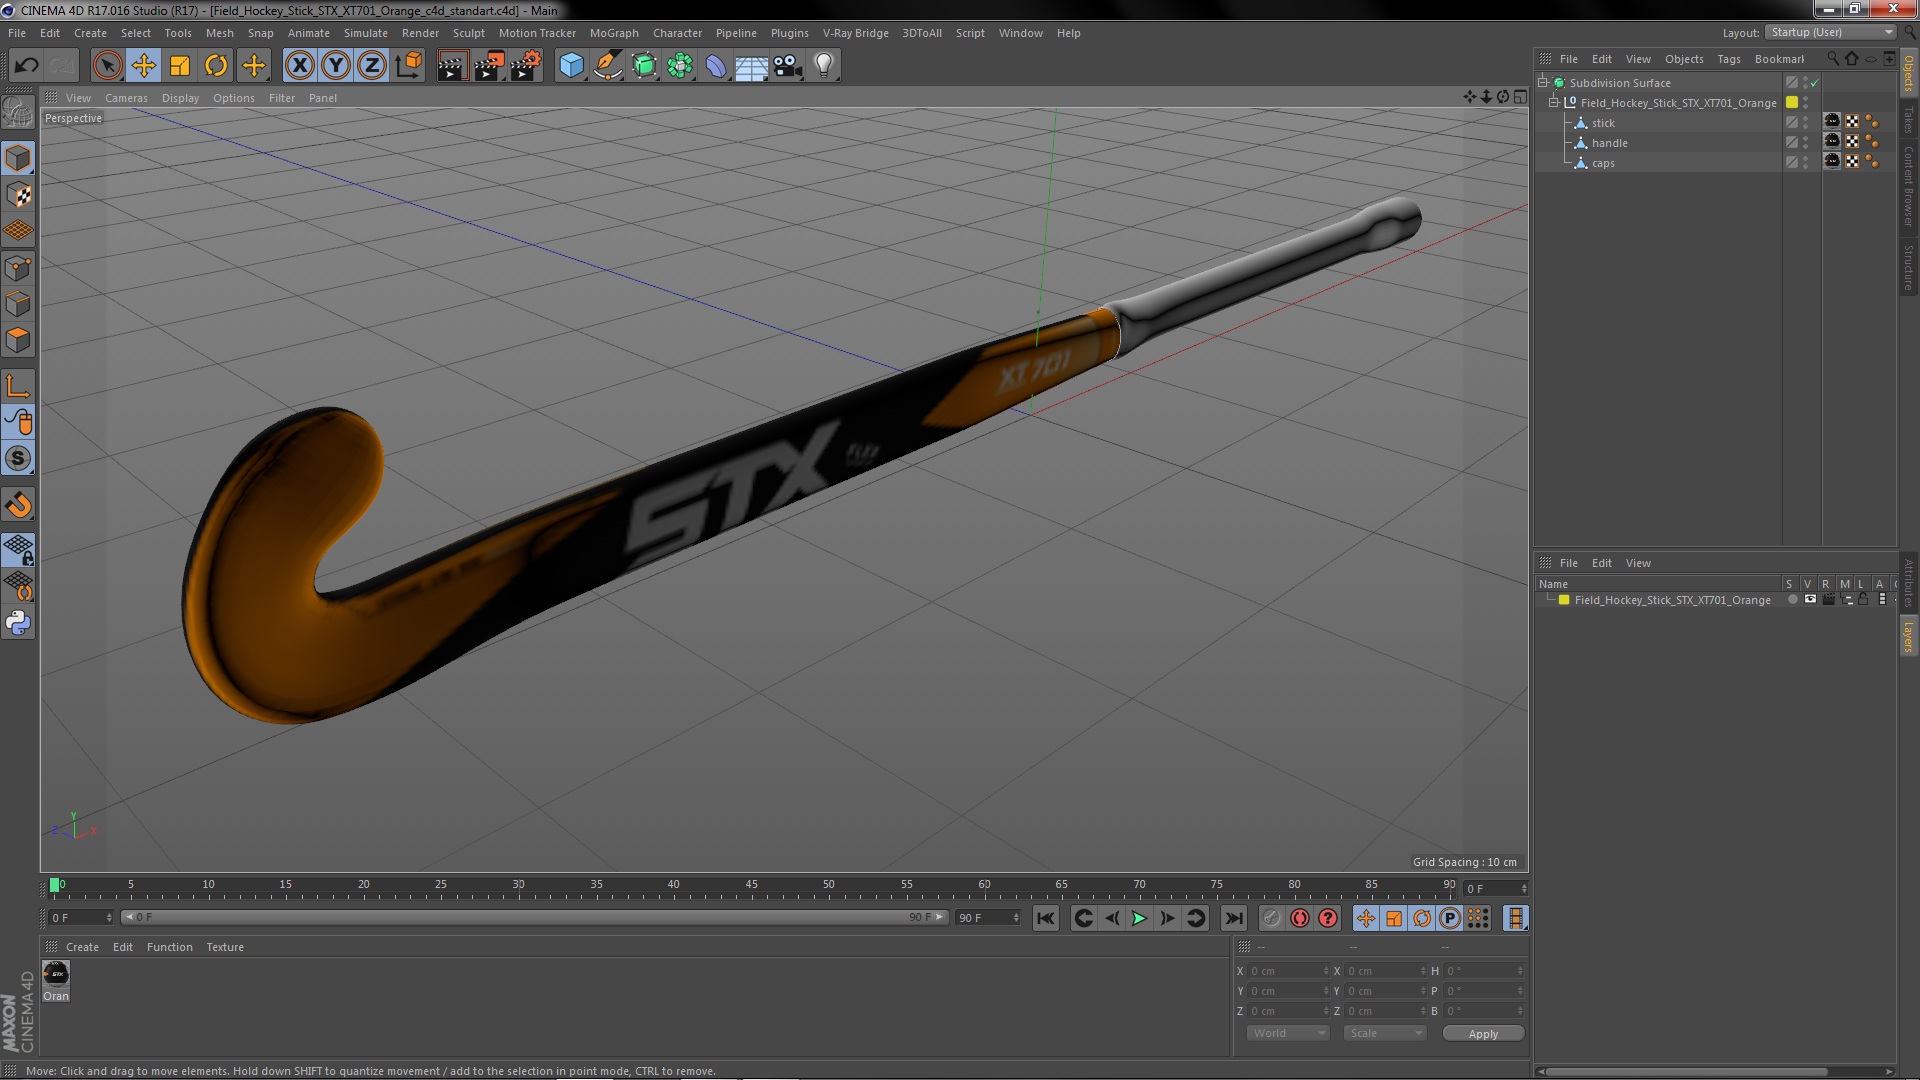Screen dimensions: 1920x1080
Task: Toggle the Z axis lock
Action: 372,66
